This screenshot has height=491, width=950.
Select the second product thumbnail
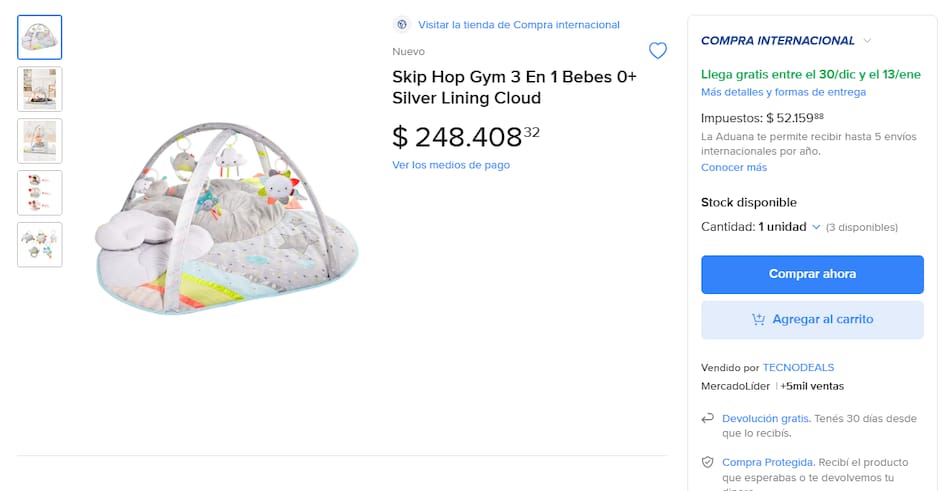click(40, 89)
